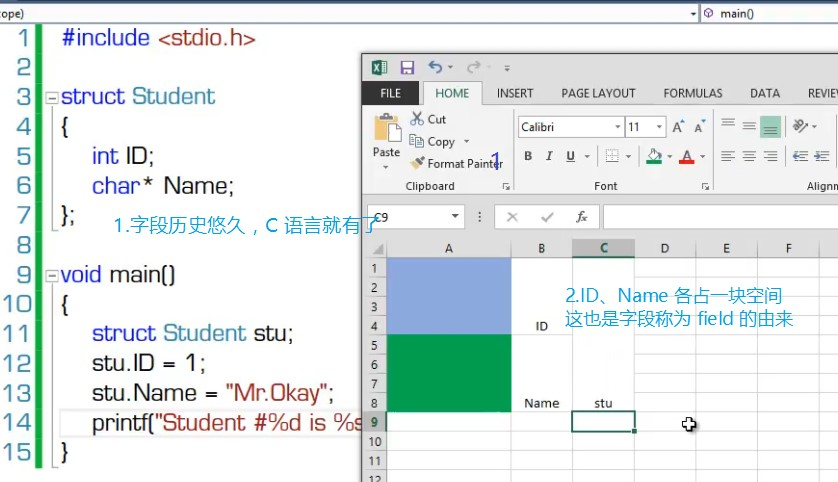Image resolution: width=838 pixels, height=482 pixels.
Task: Open the Font dialog launcher
Action: (x=705, y=186)
